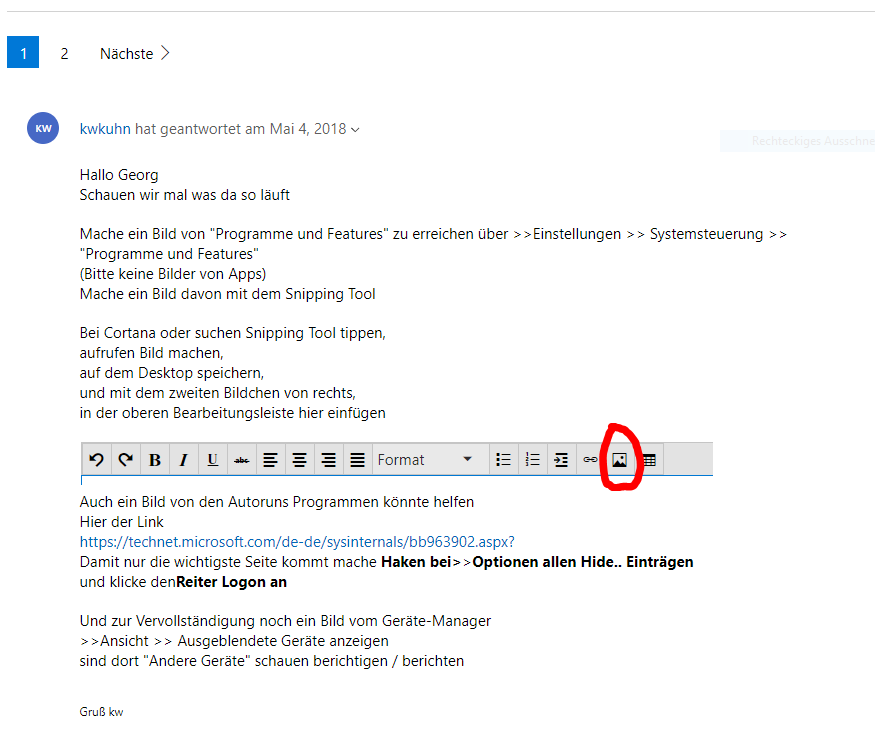The height and width of the screenshot is (738, 875).
Task: Click the chevron arrow beside Nächste
Action: coord(165,53)
